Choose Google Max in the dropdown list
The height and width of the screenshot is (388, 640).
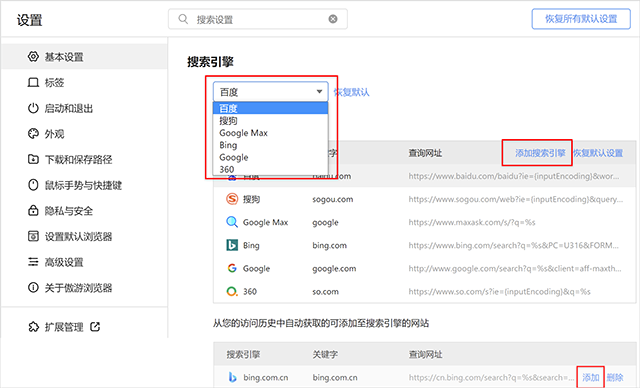(x=271, y=133)
